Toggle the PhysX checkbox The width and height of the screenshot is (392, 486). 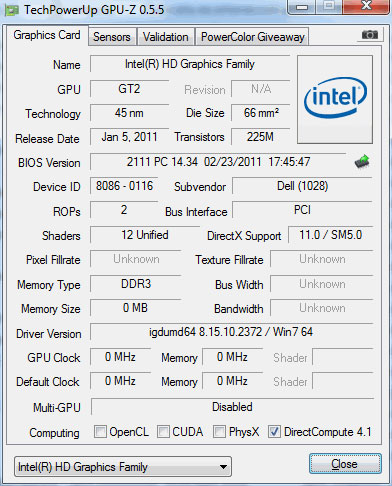(x=219, y=431)
